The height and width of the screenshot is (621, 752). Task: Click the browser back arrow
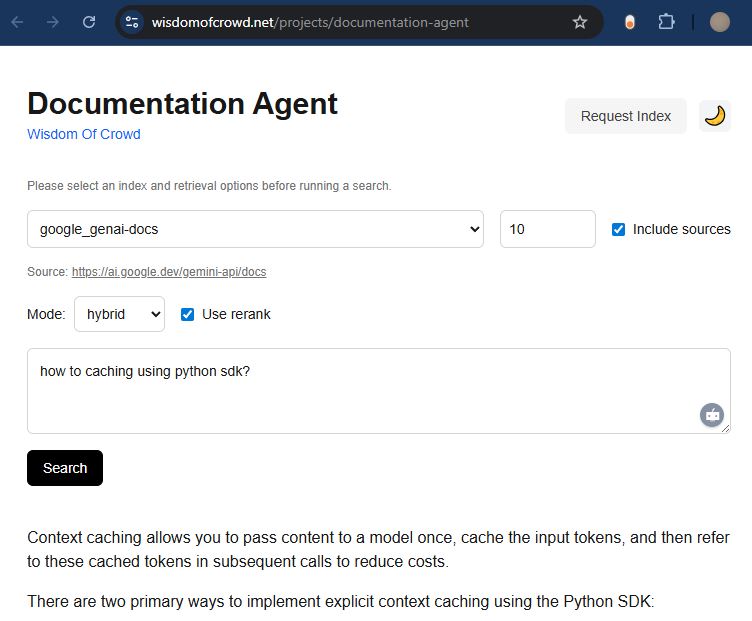pyautogui.click(x=17, y=22)
